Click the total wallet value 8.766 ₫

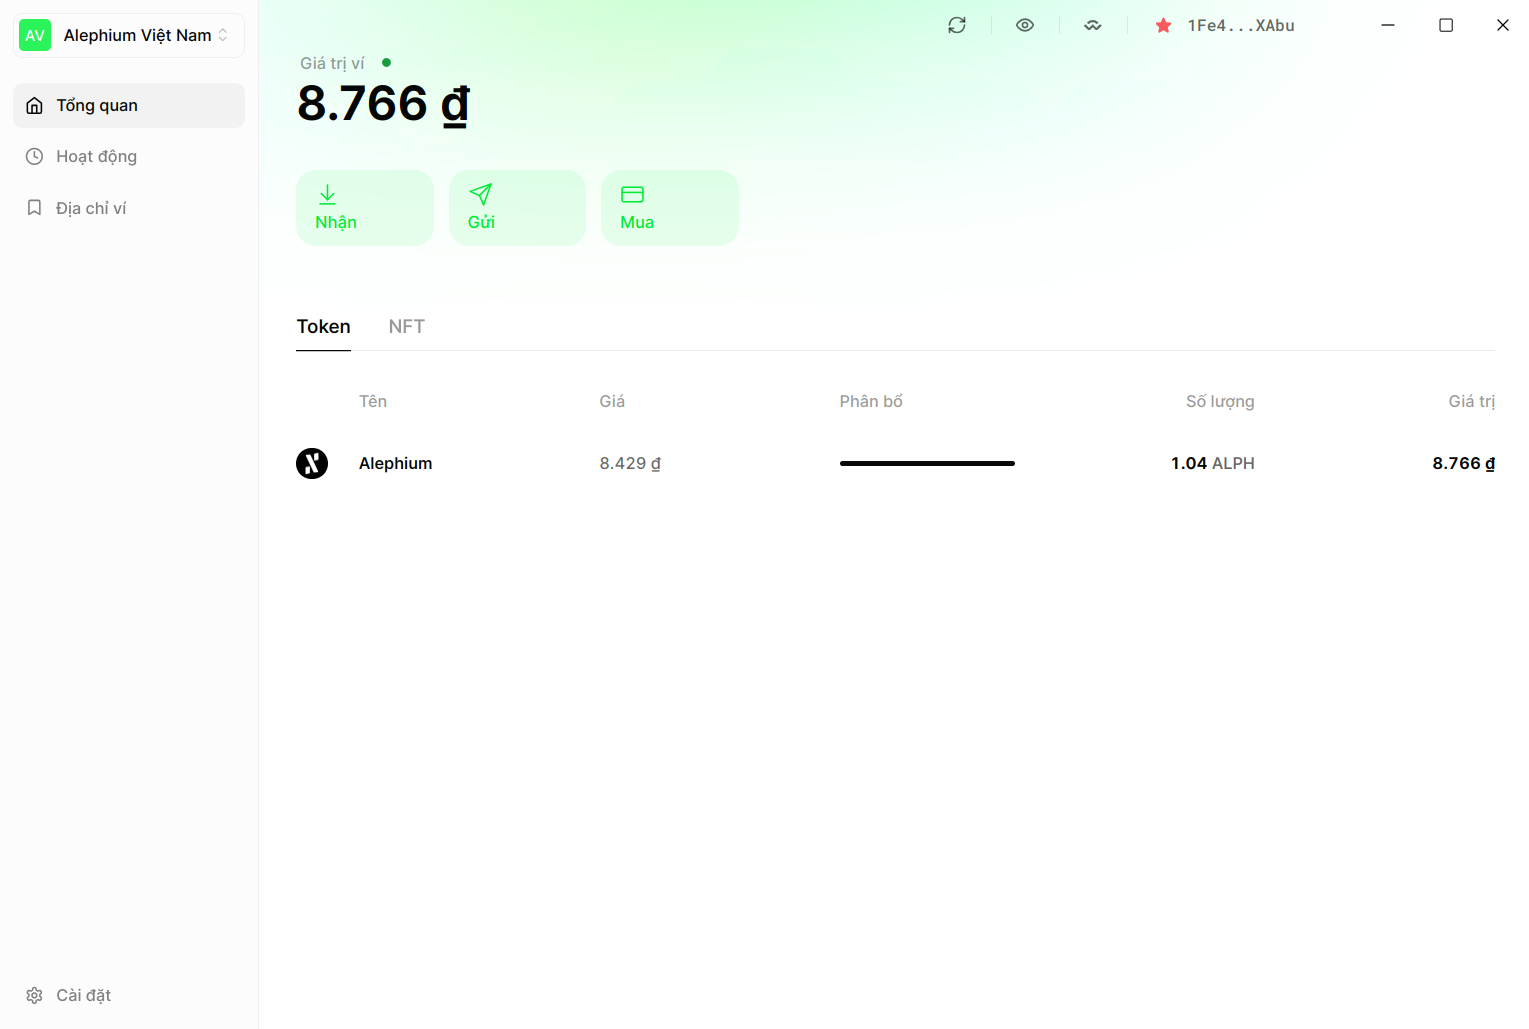click(384, 104)
